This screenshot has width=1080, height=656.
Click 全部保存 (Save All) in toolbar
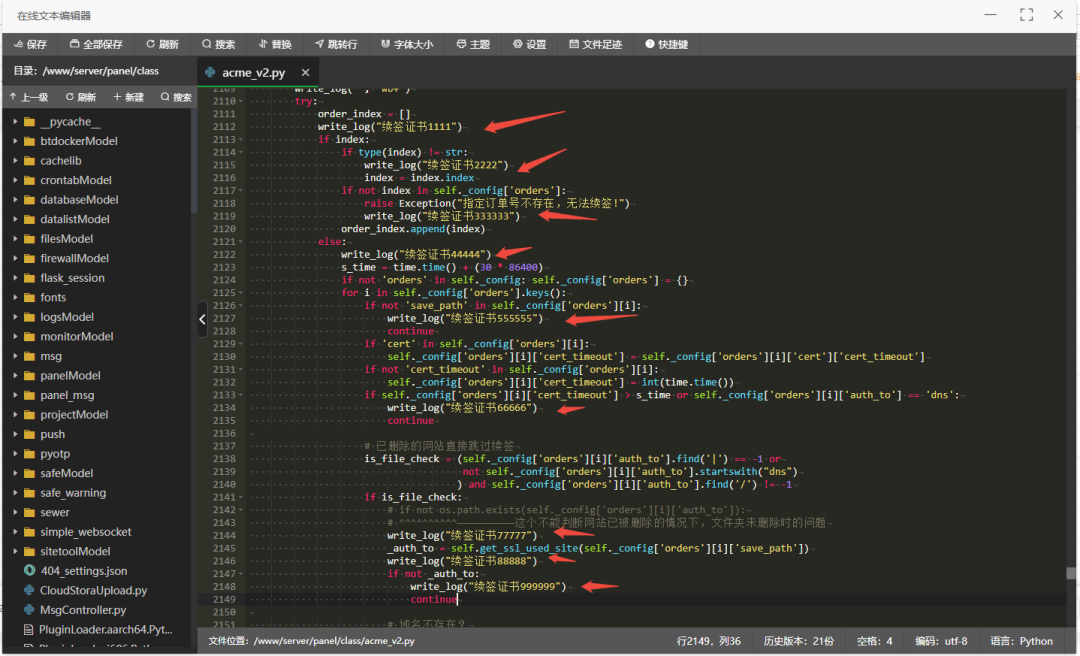96,44
